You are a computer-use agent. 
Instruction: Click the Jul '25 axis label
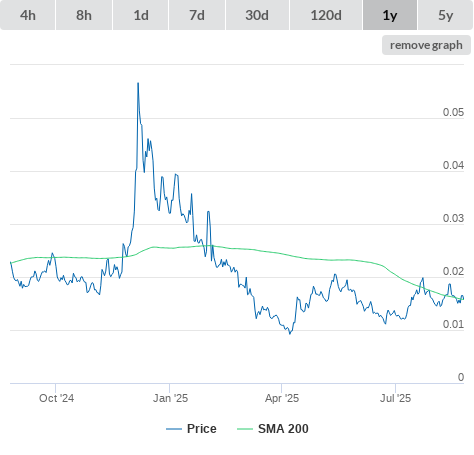(395, 398)
